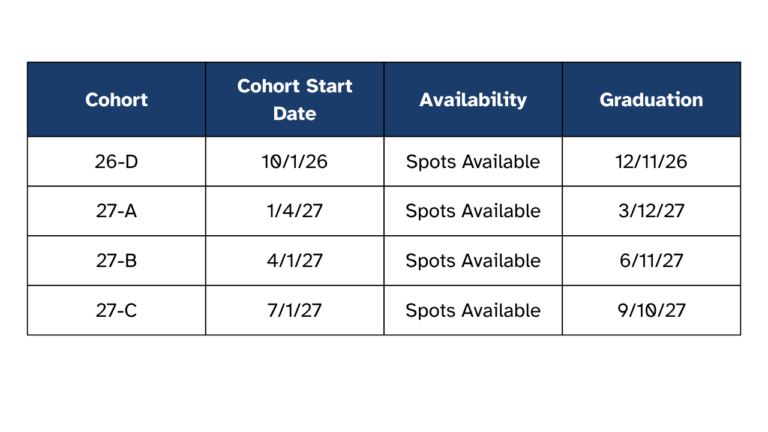768x432 pixels.
Task: Click the Availability column header
Action: (x=473, y=99)
